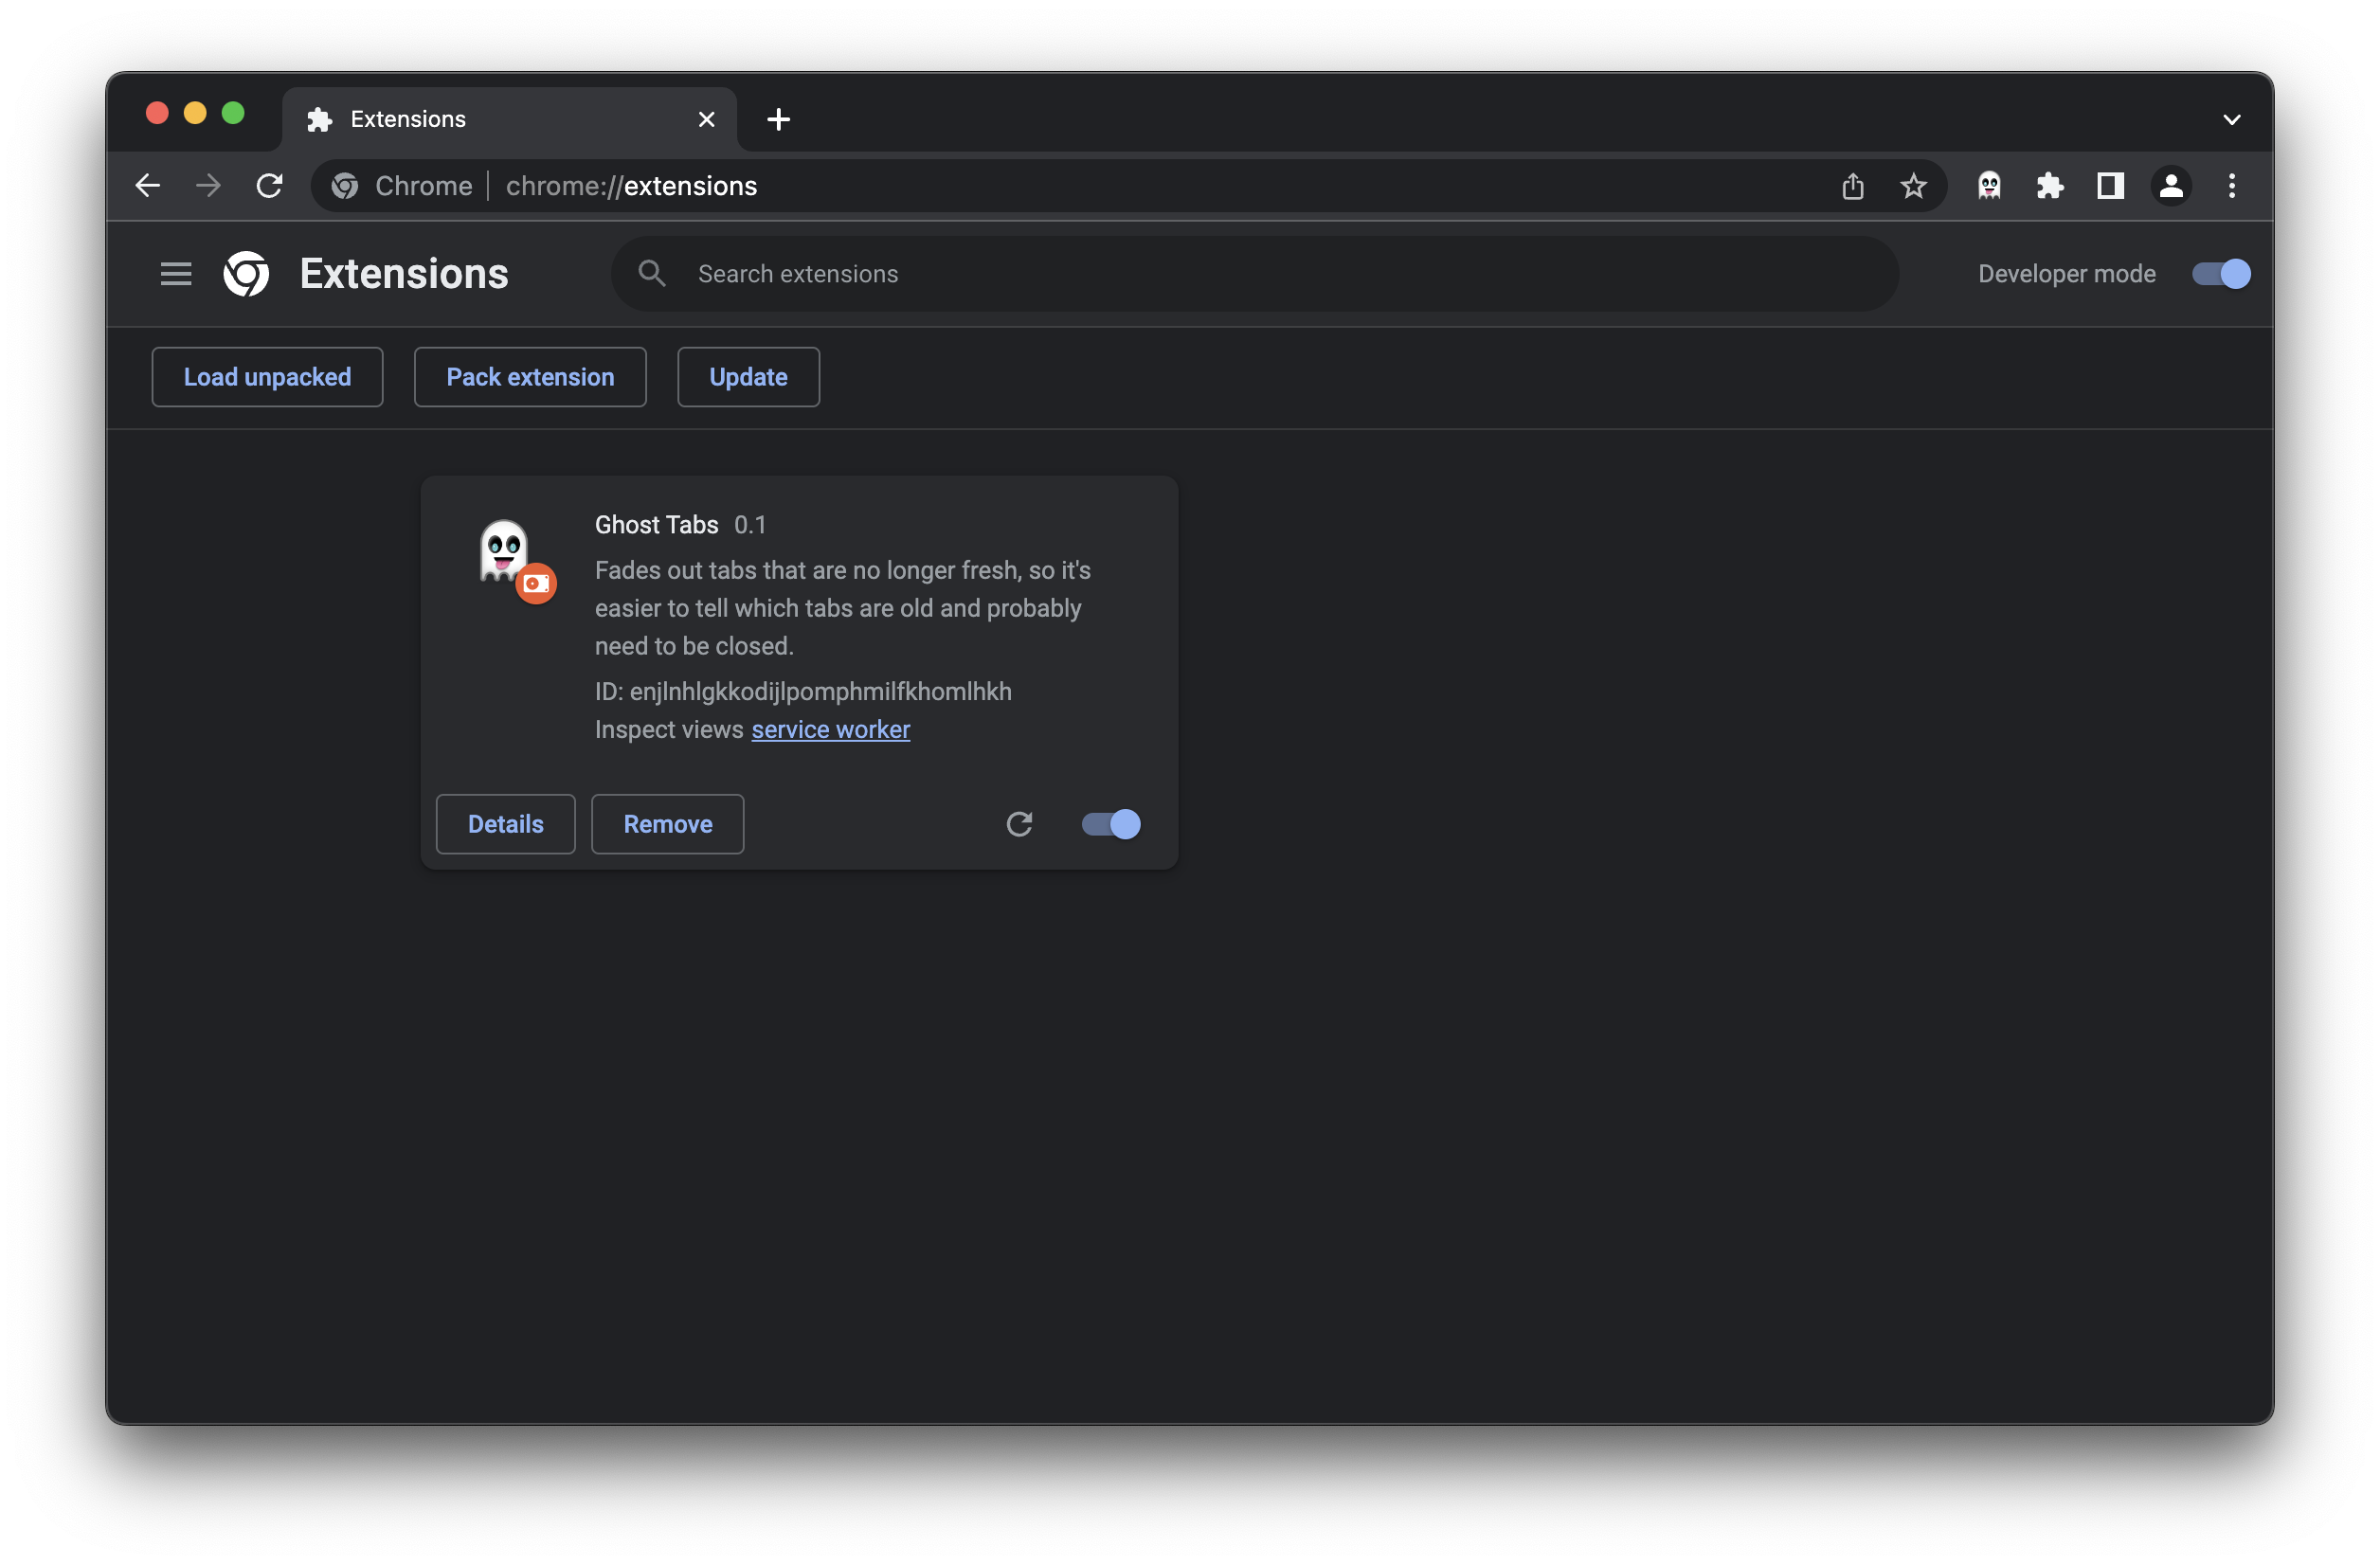Go back with the back arrow

pyautogui.click(x=148, y=186)
